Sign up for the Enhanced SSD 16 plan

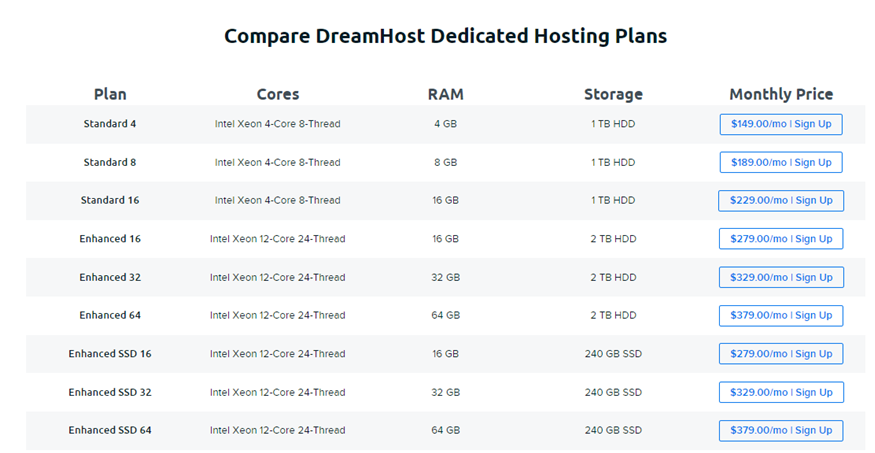781,354
